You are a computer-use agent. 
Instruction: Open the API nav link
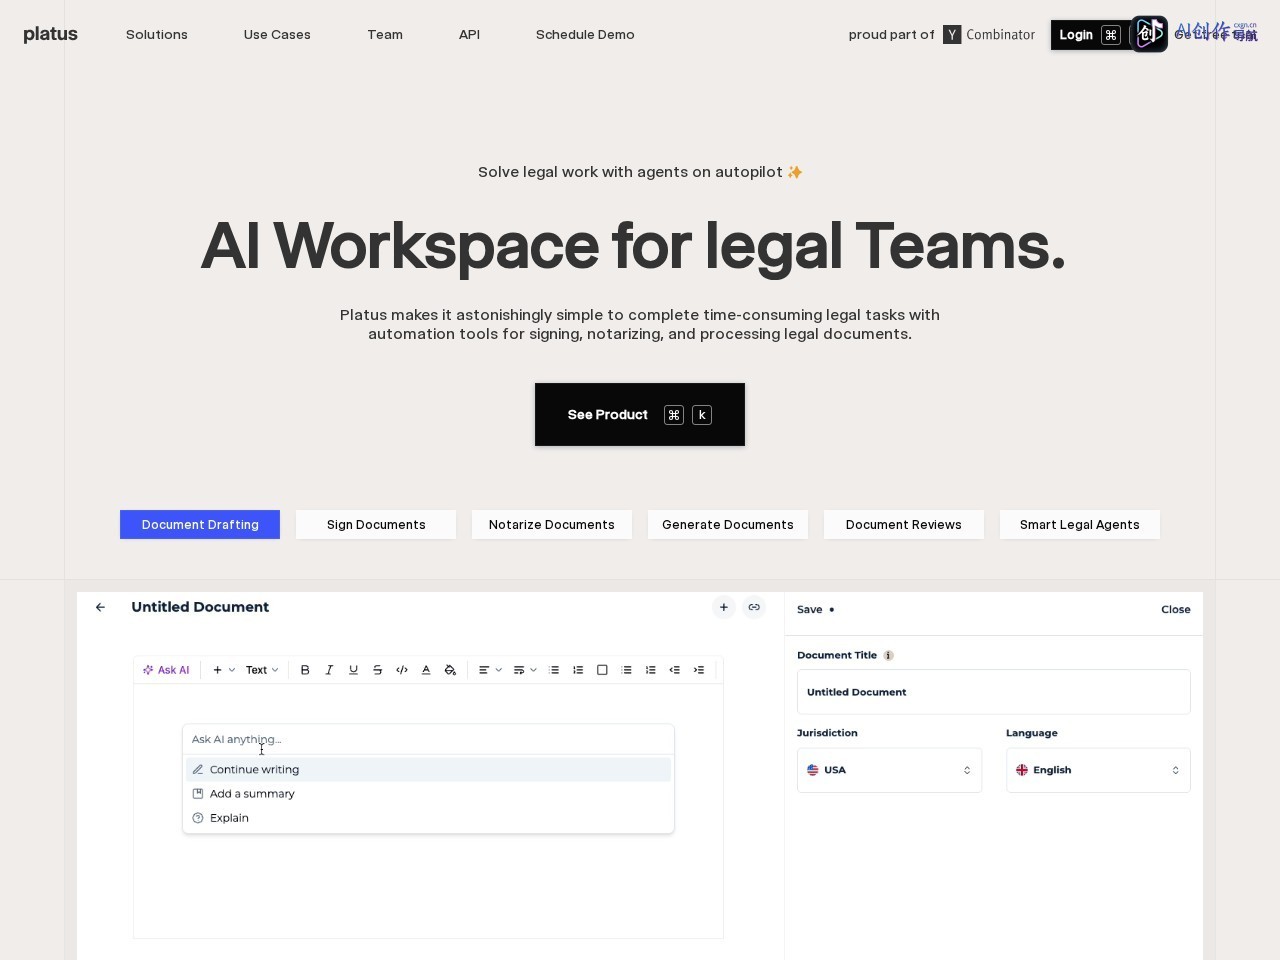tap(469, 34)
